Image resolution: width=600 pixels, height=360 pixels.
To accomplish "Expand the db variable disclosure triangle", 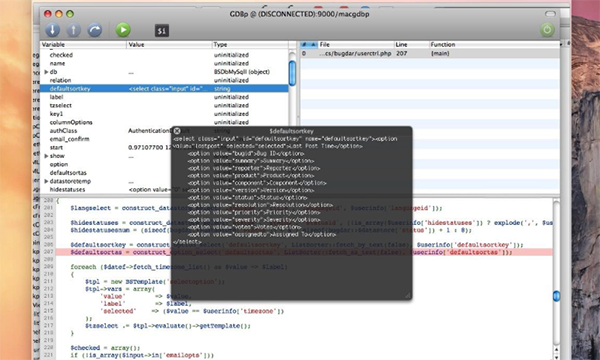I will tap(46, 72).
